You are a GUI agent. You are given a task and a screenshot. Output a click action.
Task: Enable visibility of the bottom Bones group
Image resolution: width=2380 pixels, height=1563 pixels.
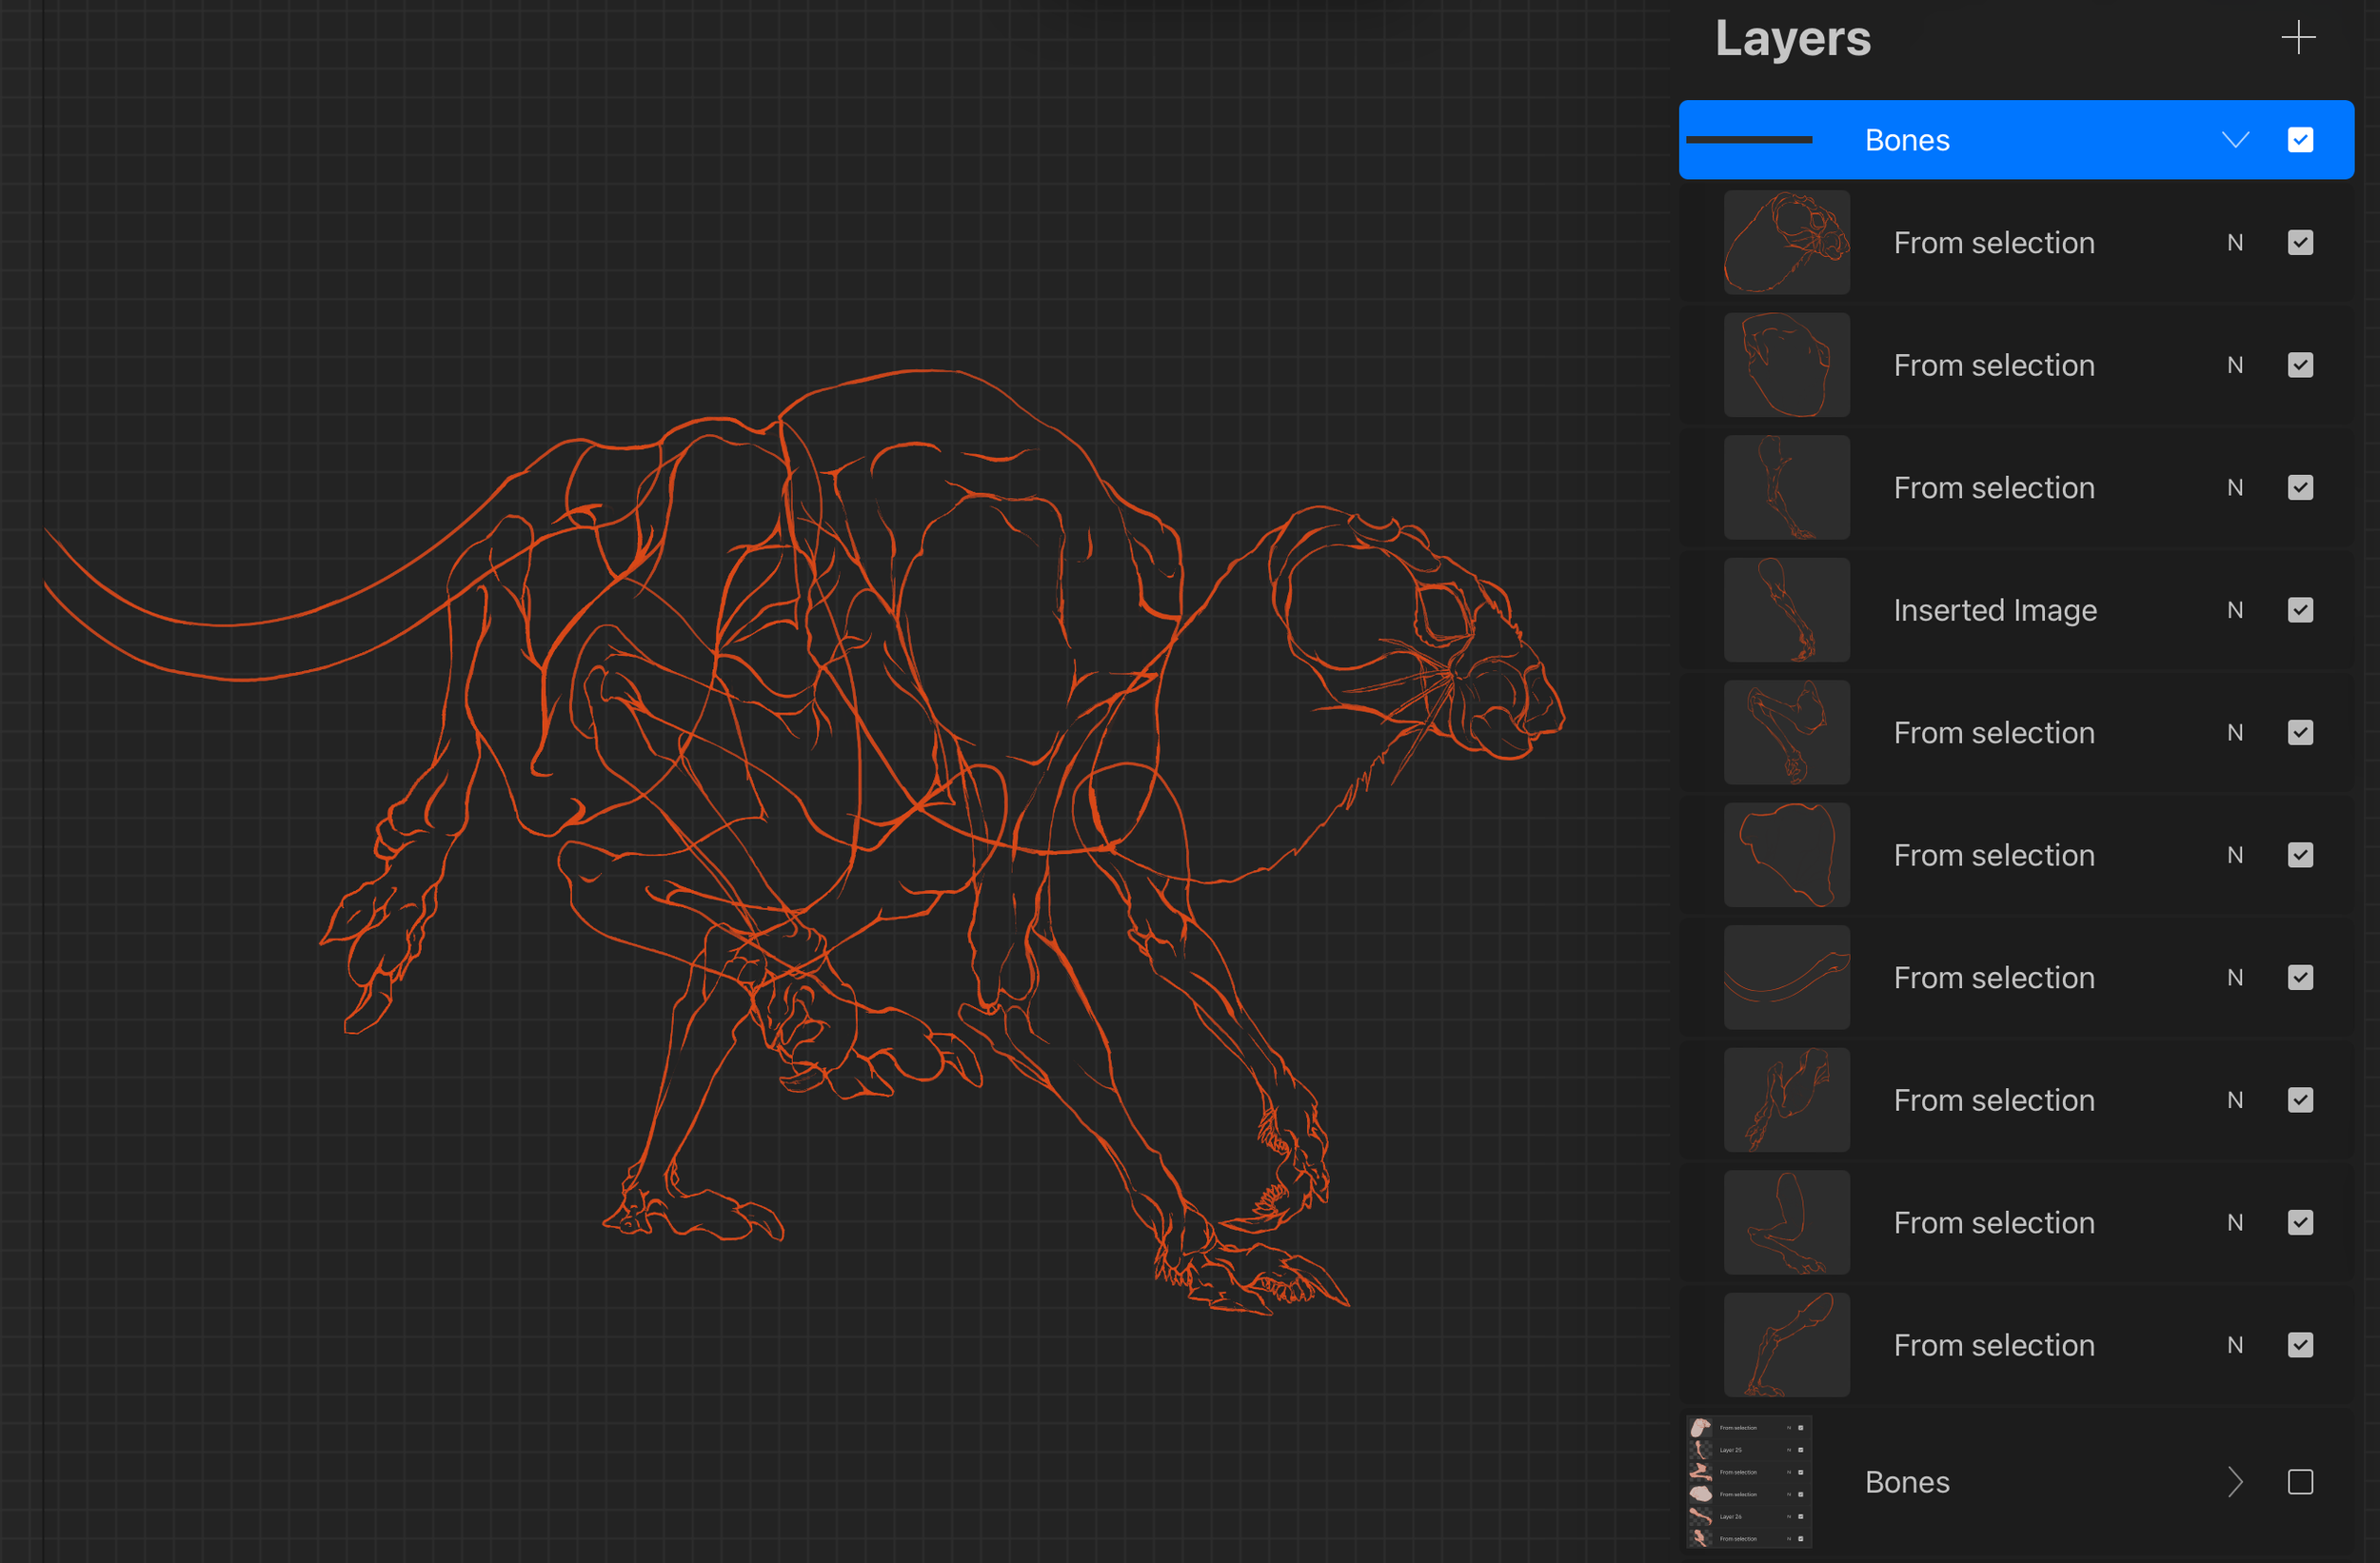pyautogui.click(x=2302, y=1483)
